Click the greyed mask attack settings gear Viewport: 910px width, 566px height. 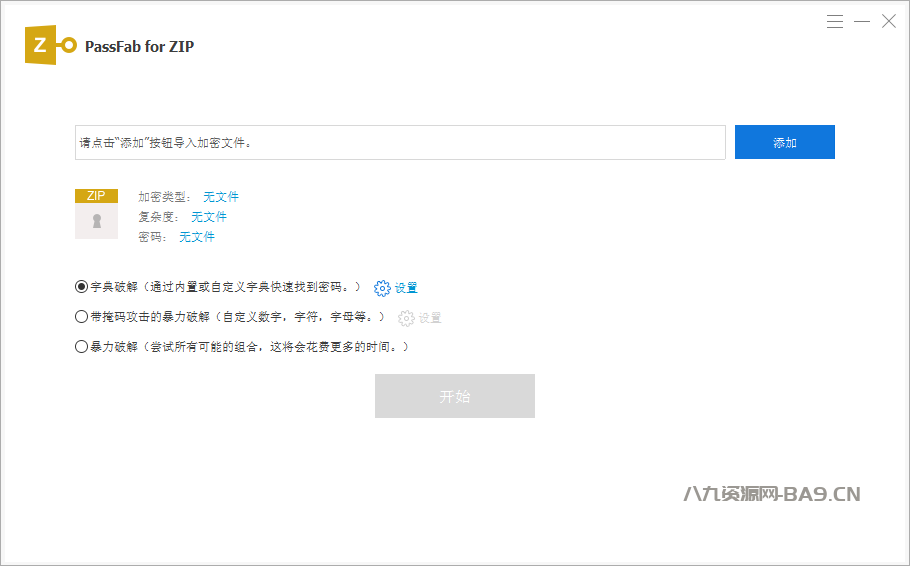tap(406, 318)
